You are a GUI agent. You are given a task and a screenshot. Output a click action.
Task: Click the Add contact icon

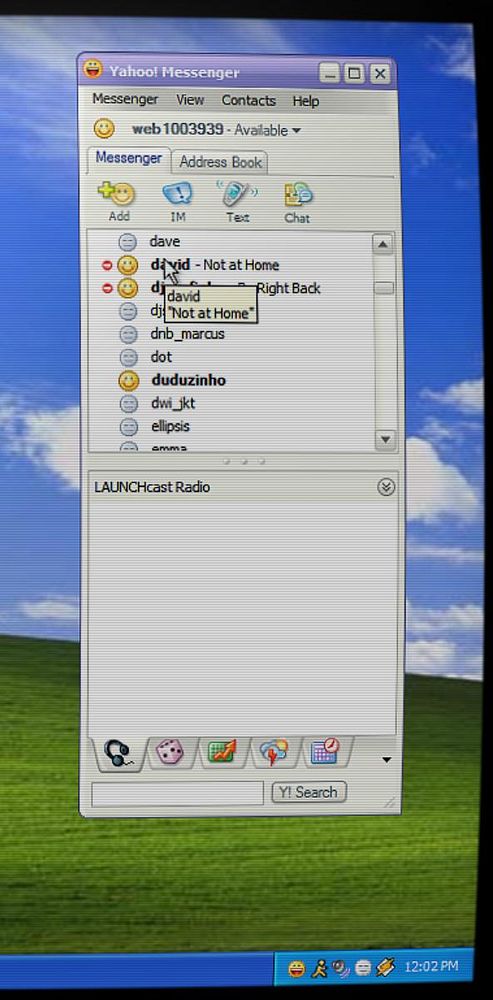(117, 194)
